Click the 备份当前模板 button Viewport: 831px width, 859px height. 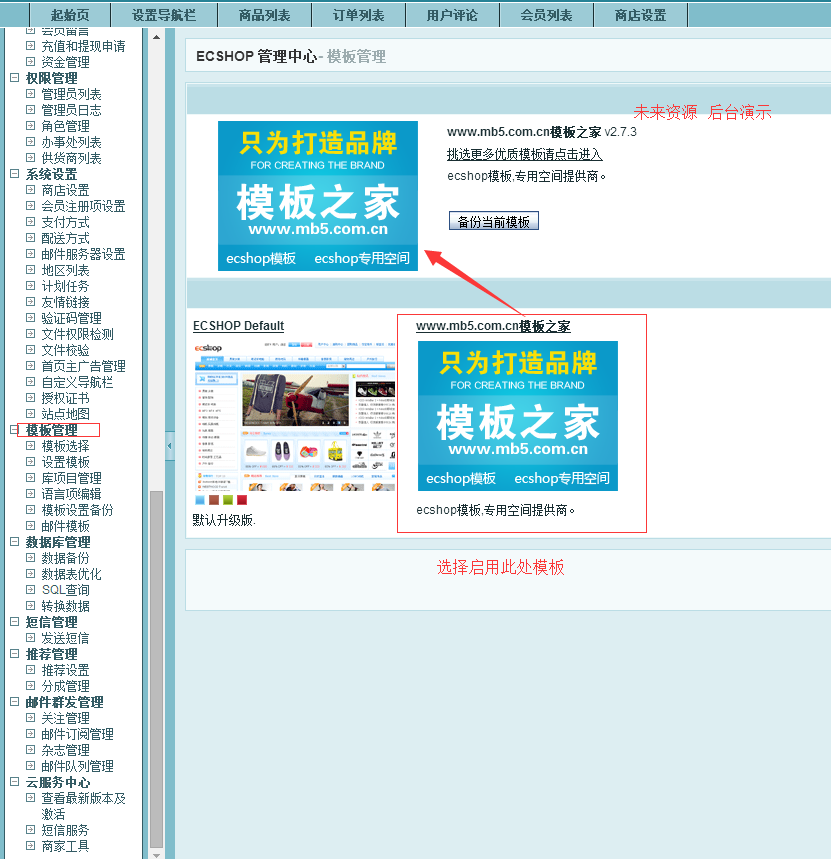pos(494,221)
